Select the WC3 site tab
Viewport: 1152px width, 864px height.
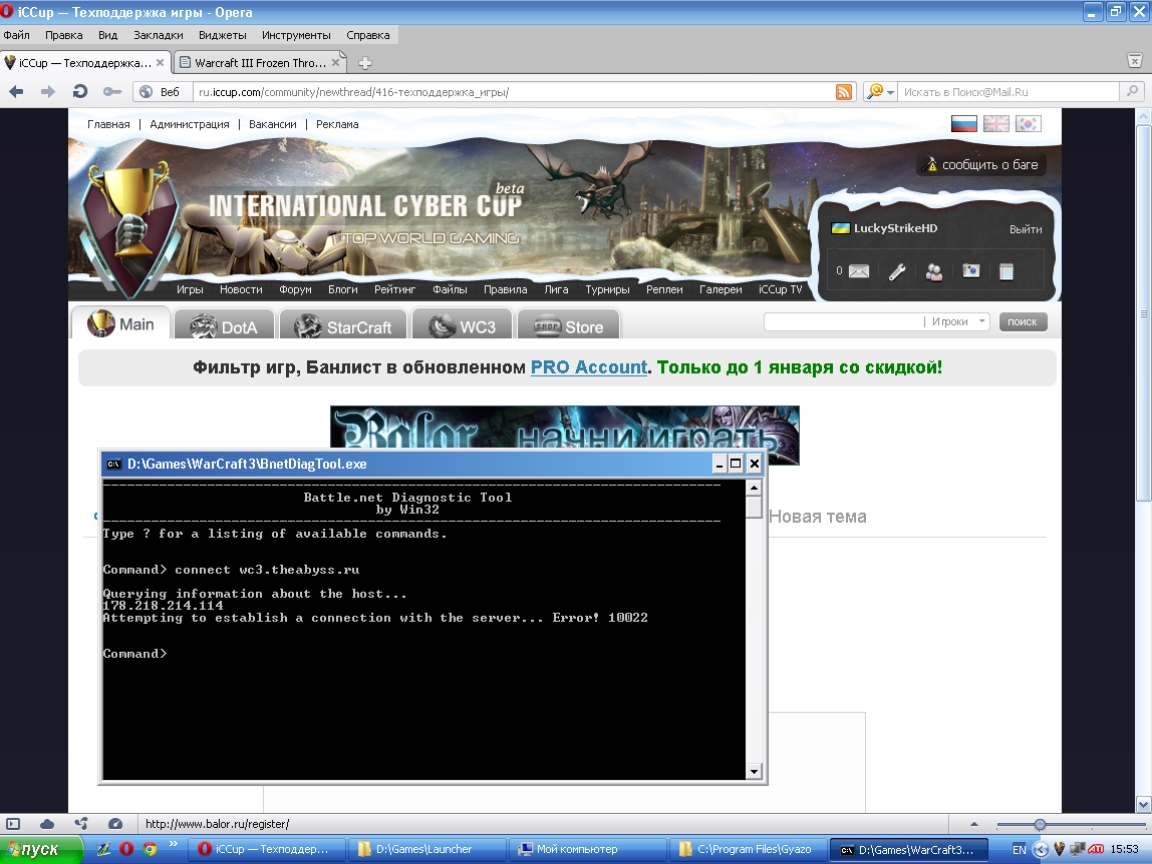tap(462, 325)
